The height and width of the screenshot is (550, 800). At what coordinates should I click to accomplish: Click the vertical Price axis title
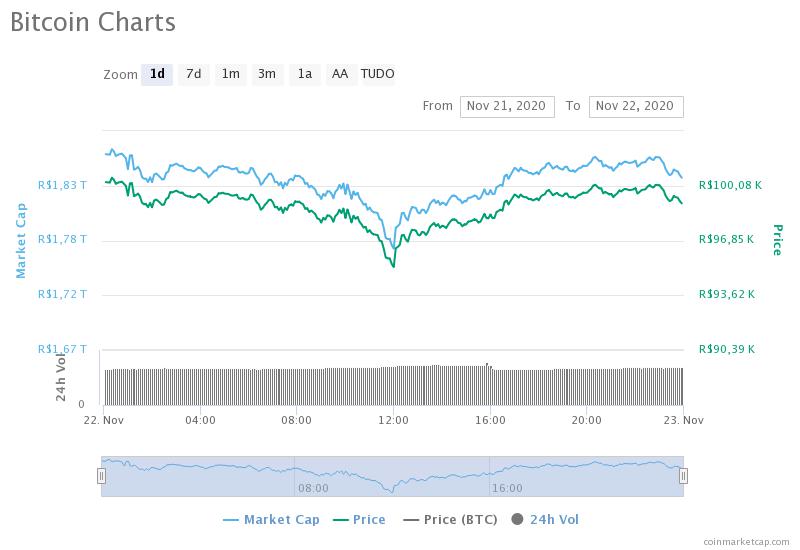click(778, 240)
